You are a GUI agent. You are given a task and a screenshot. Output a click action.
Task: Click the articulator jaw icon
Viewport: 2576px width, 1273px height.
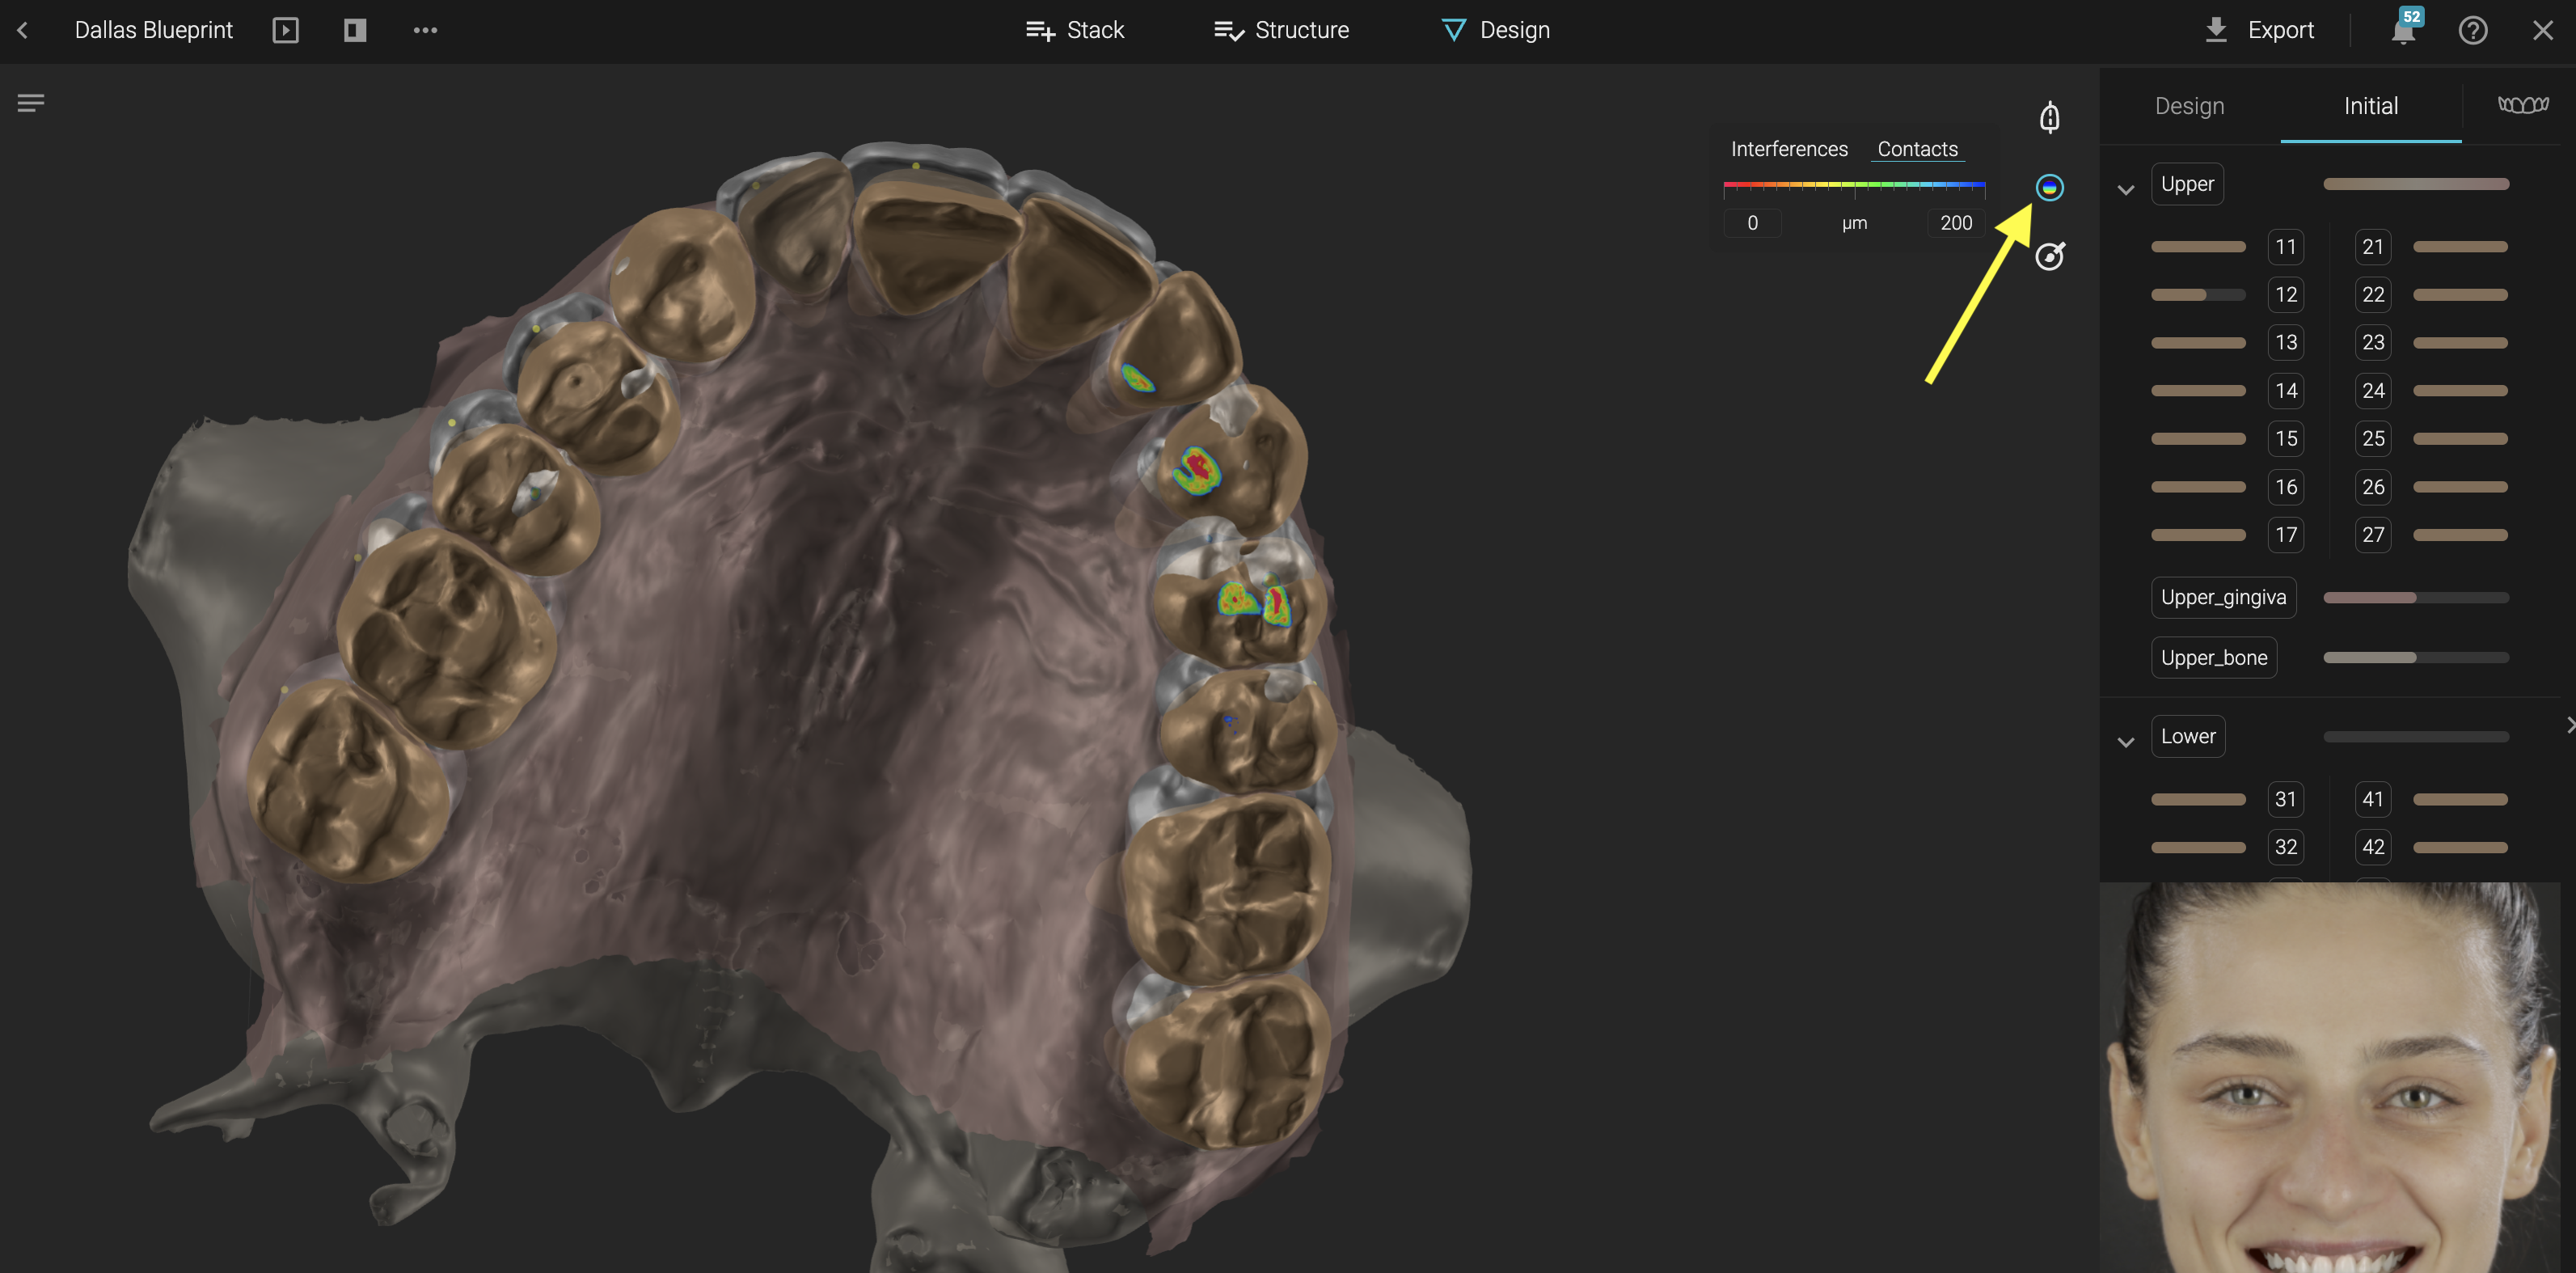click(2049, 117)
